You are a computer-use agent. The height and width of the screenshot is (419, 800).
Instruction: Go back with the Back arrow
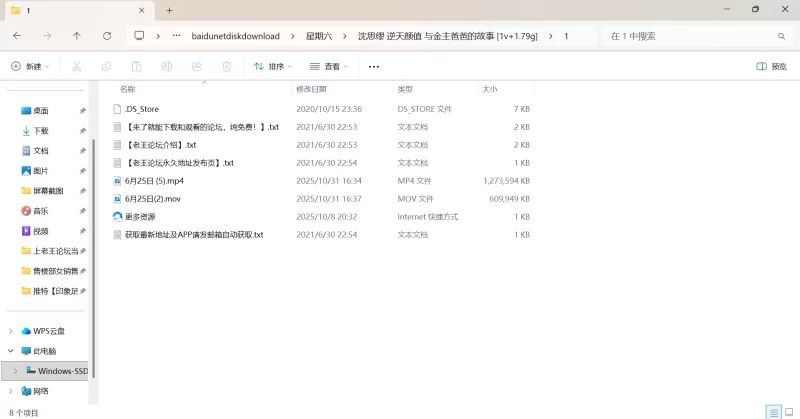click(17, 36)
